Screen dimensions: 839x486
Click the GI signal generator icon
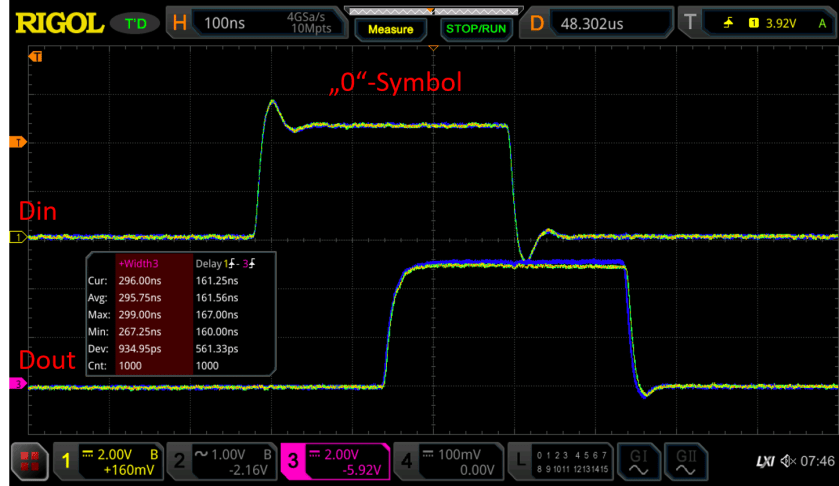[638, 461]
